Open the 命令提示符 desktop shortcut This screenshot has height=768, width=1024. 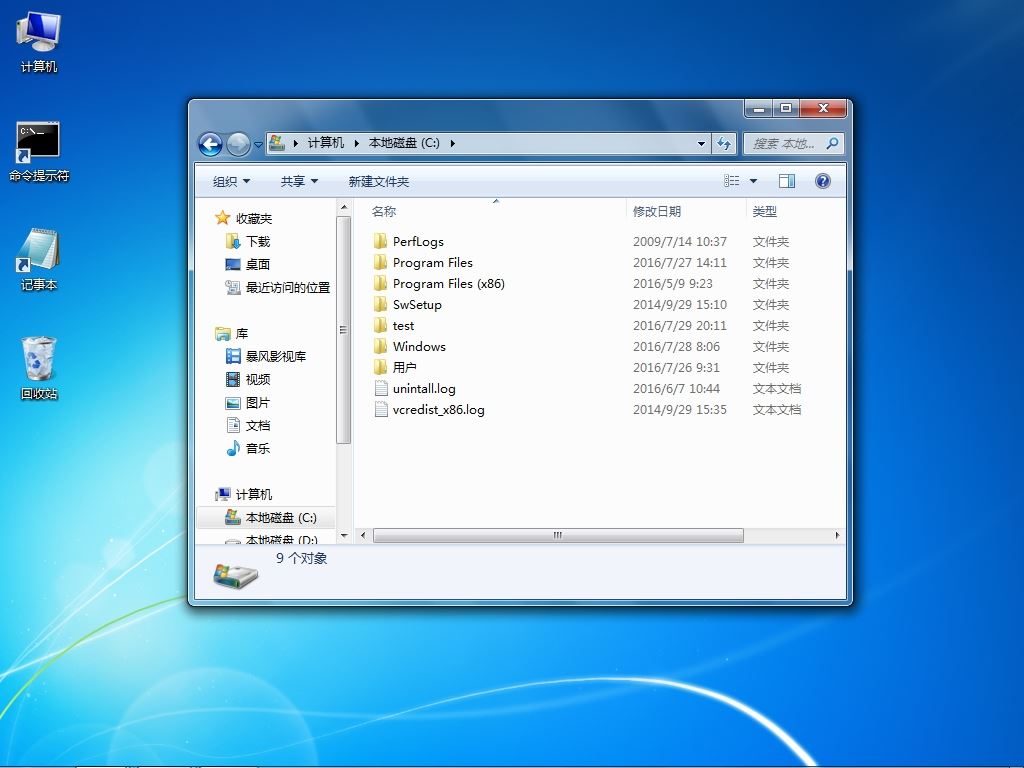[39, 152]
